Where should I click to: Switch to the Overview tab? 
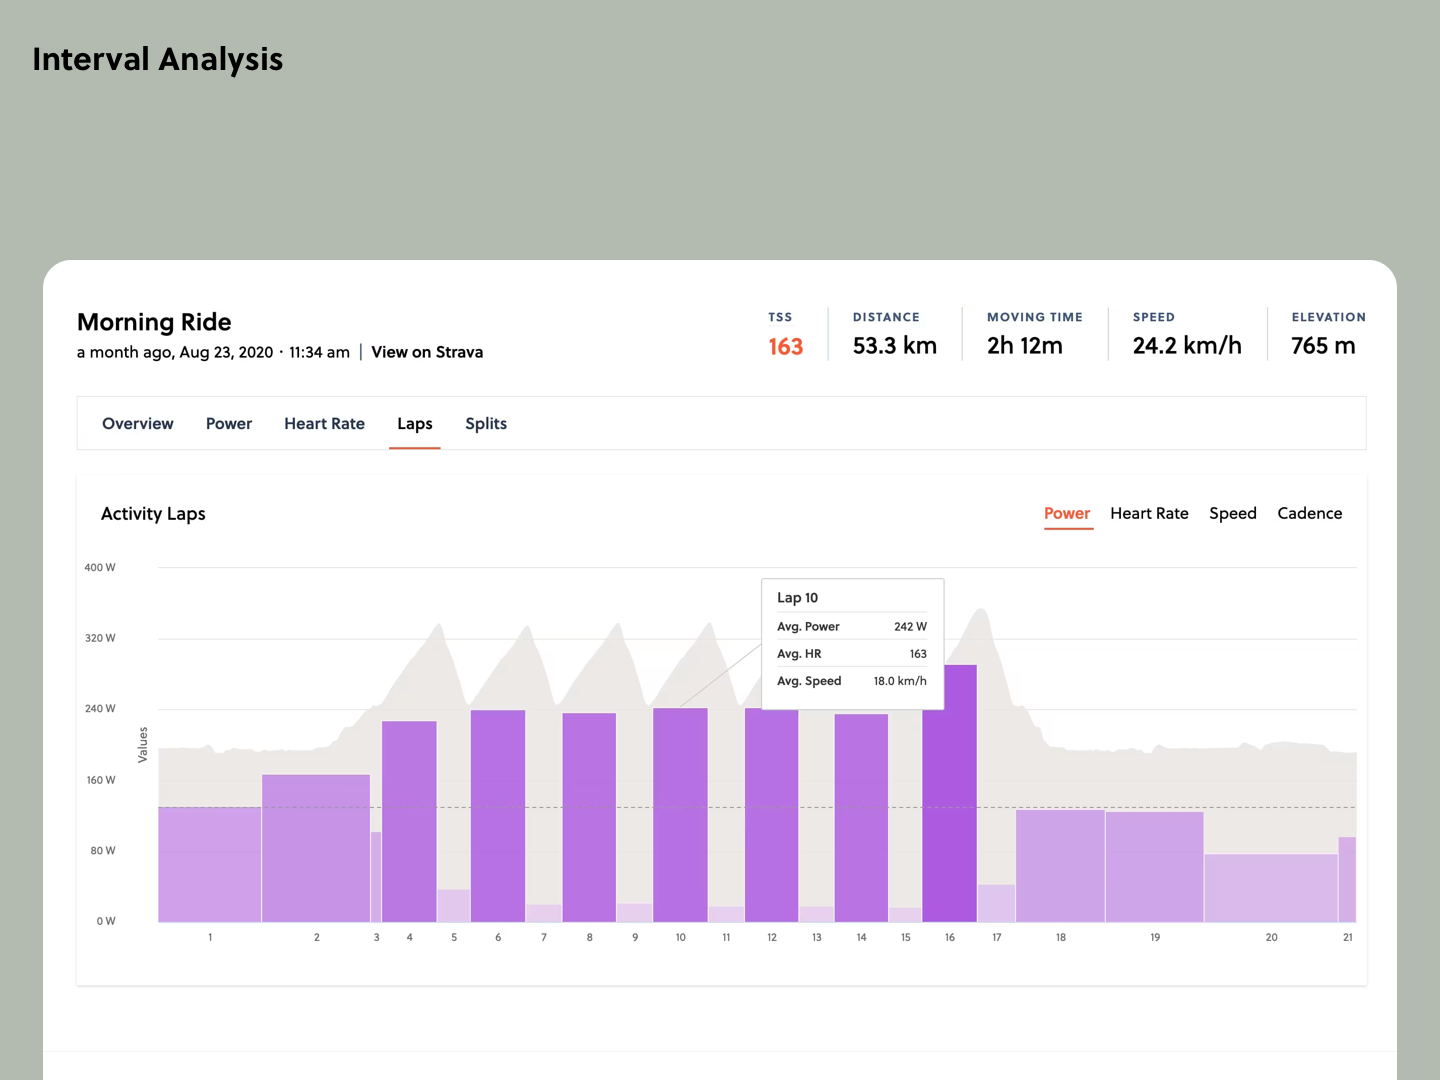pyautogui.click(x=137, y=423)
